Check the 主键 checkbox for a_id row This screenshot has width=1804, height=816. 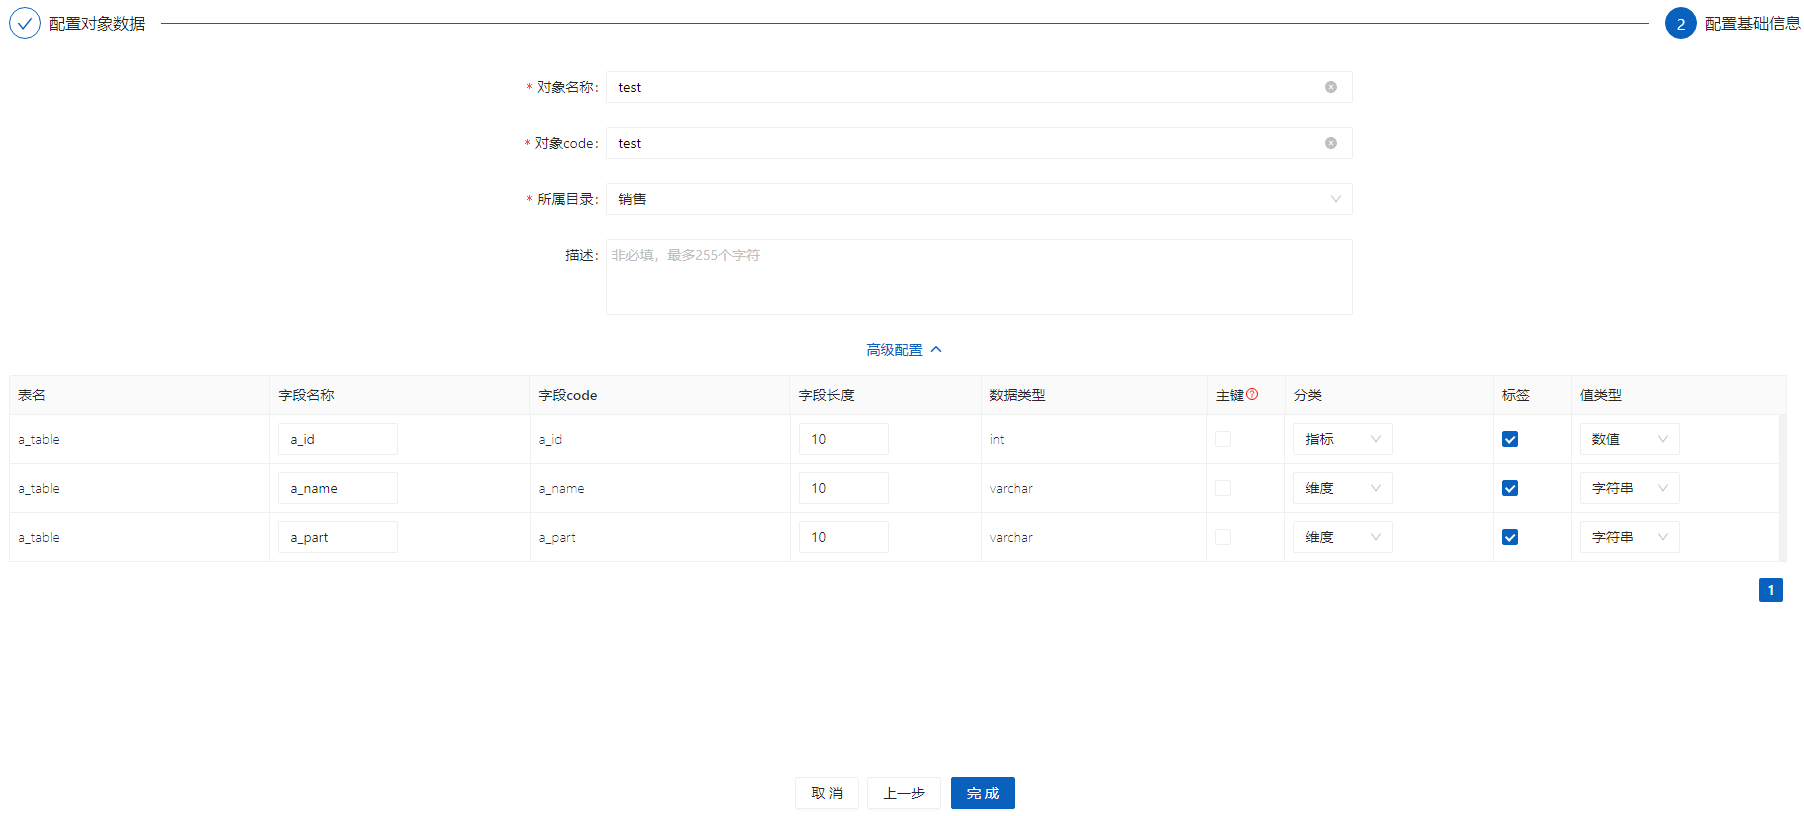coord(1223,439)
